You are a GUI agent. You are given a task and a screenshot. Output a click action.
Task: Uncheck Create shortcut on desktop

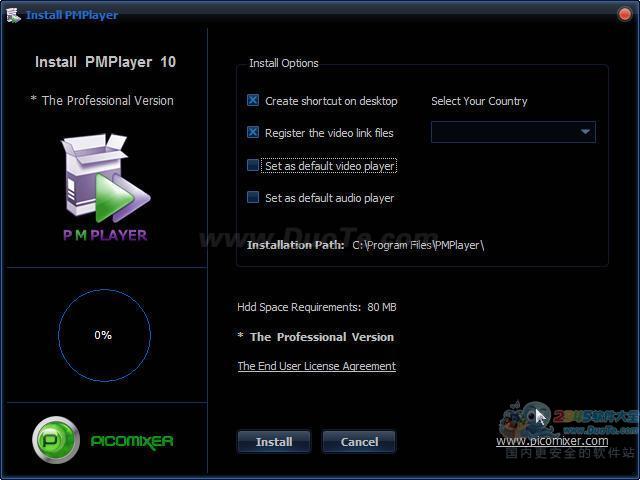pyautogui.click(x=253, y=100)
